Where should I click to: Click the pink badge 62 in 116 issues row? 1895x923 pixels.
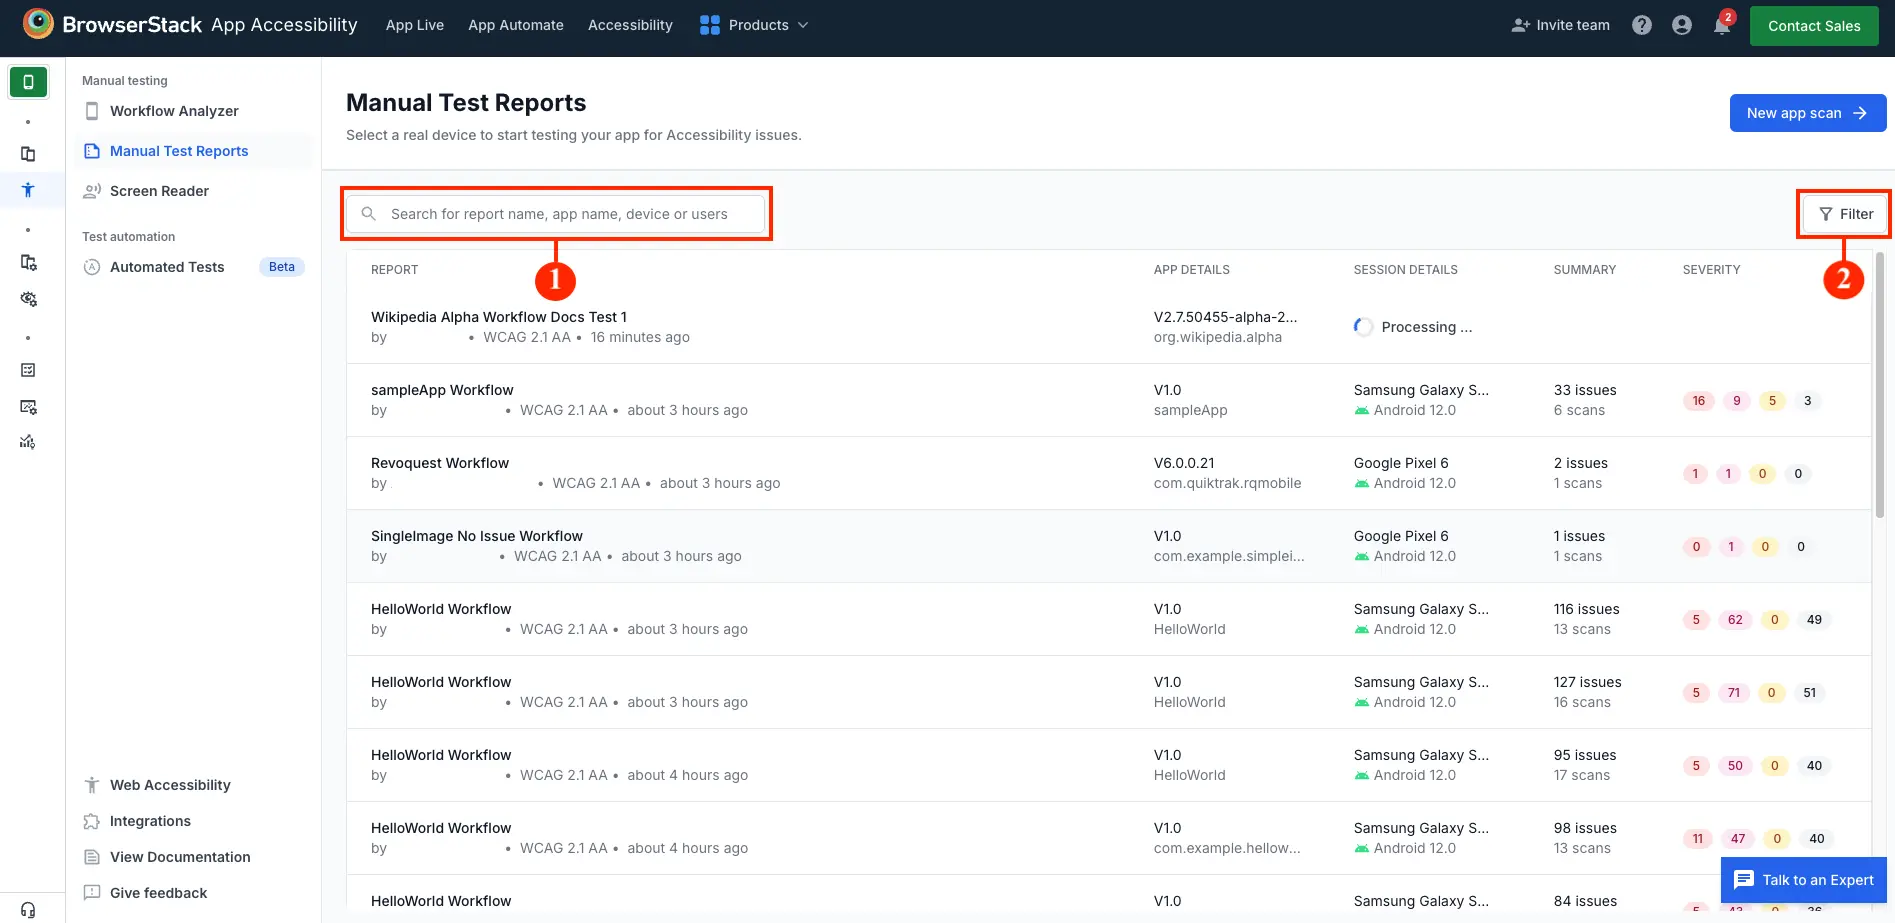(x=1735, y=620)
